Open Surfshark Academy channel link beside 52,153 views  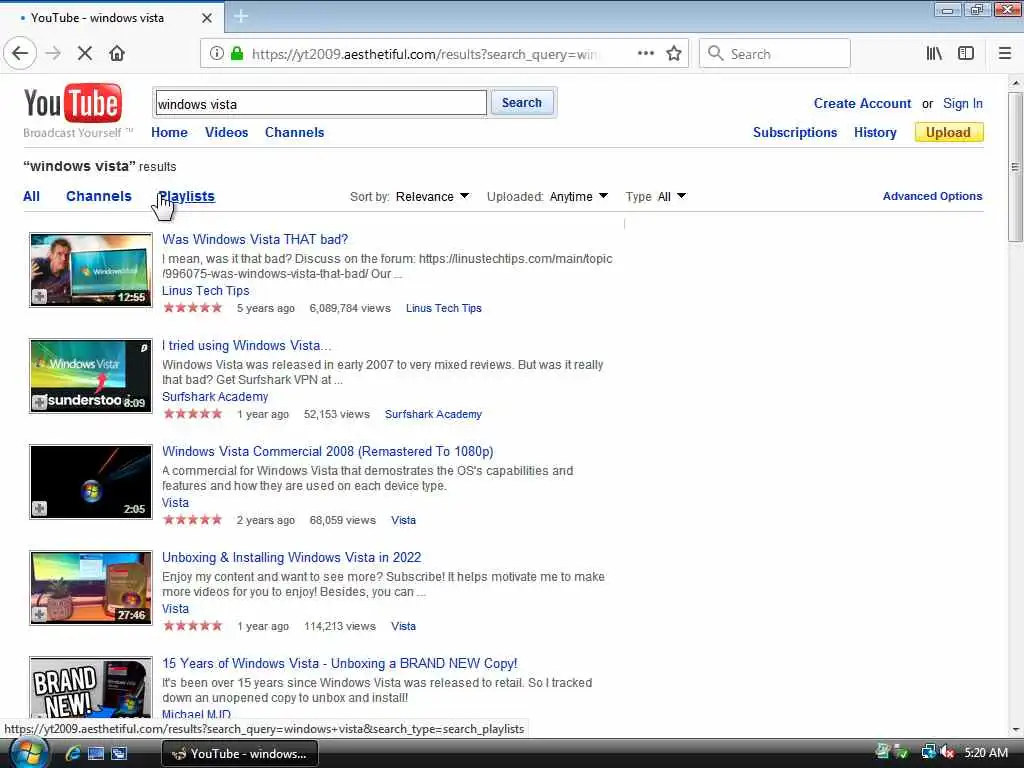(x=433, y=414)
